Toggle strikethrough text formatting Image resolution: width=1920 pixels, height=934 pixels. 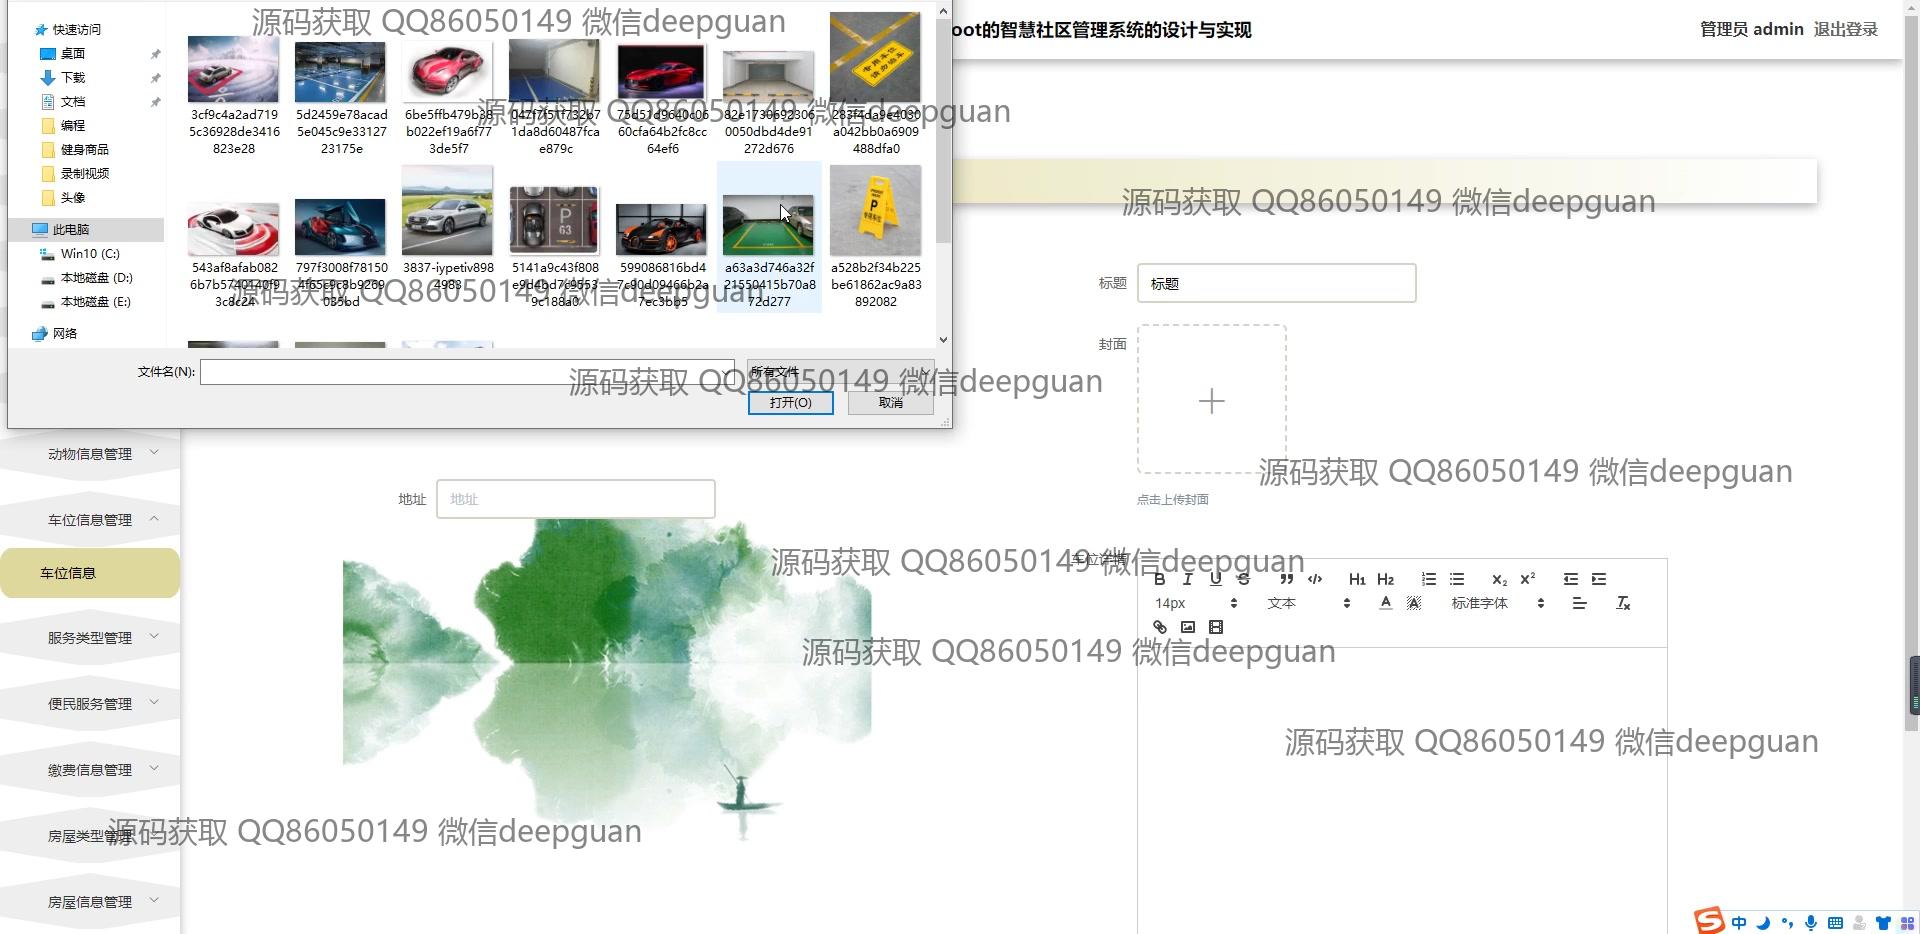coord(1243,579)
